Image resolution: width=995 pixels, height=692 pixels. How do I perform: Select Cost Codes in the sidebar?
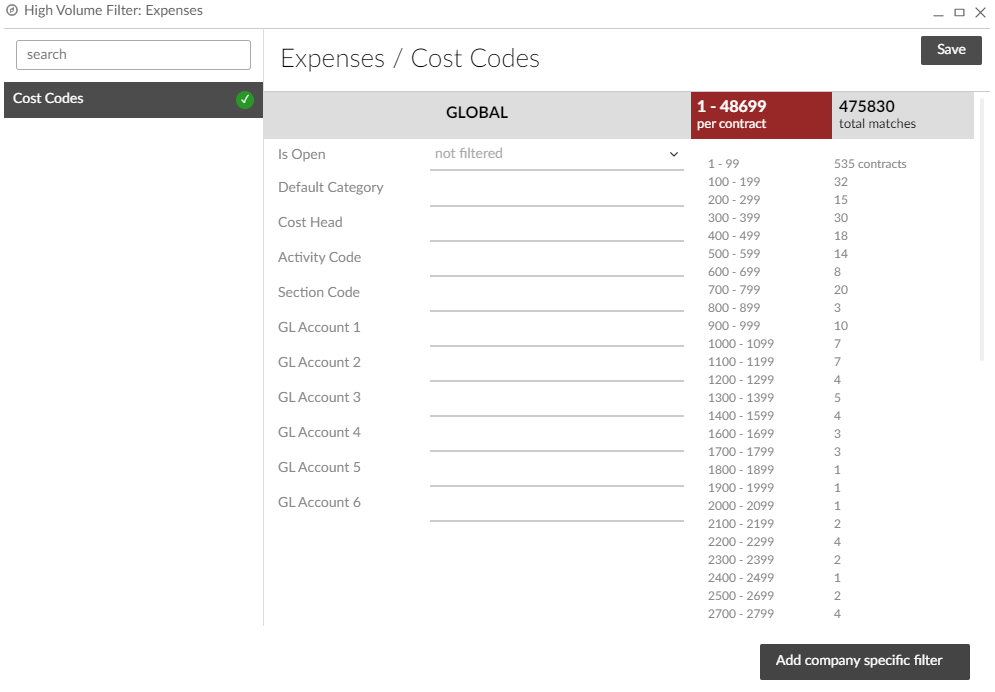(120, 99)
